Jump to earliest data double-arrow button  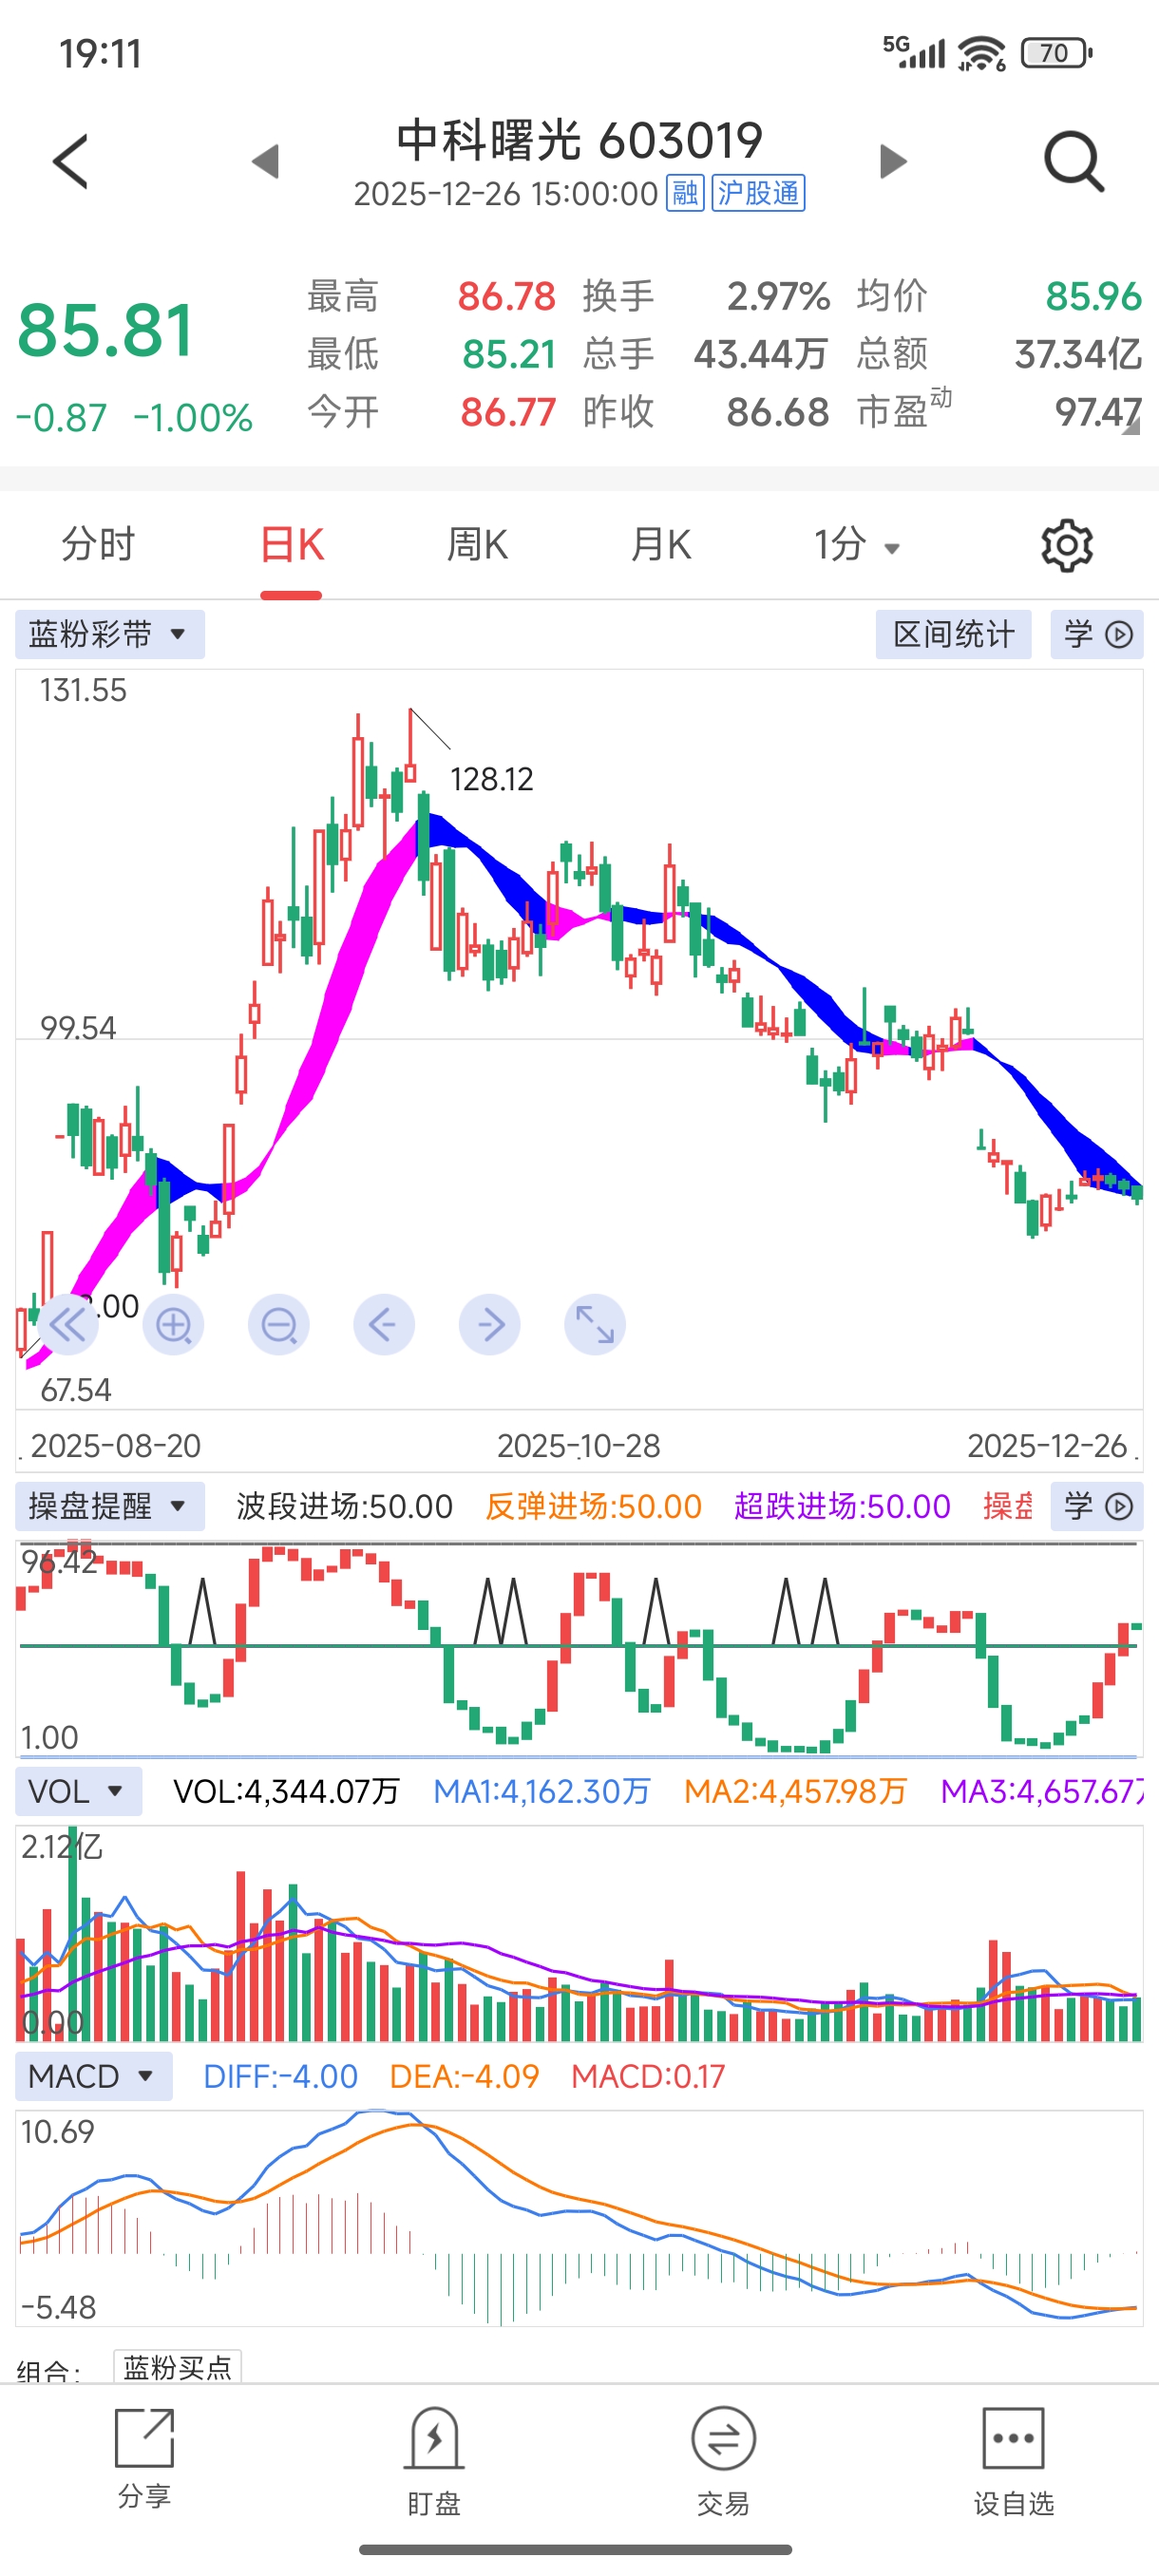(67, 1325)
